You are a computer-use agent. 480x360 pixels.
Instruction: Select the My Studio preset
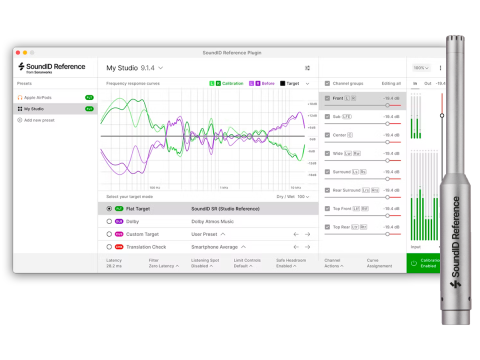(x=55, y=109)
